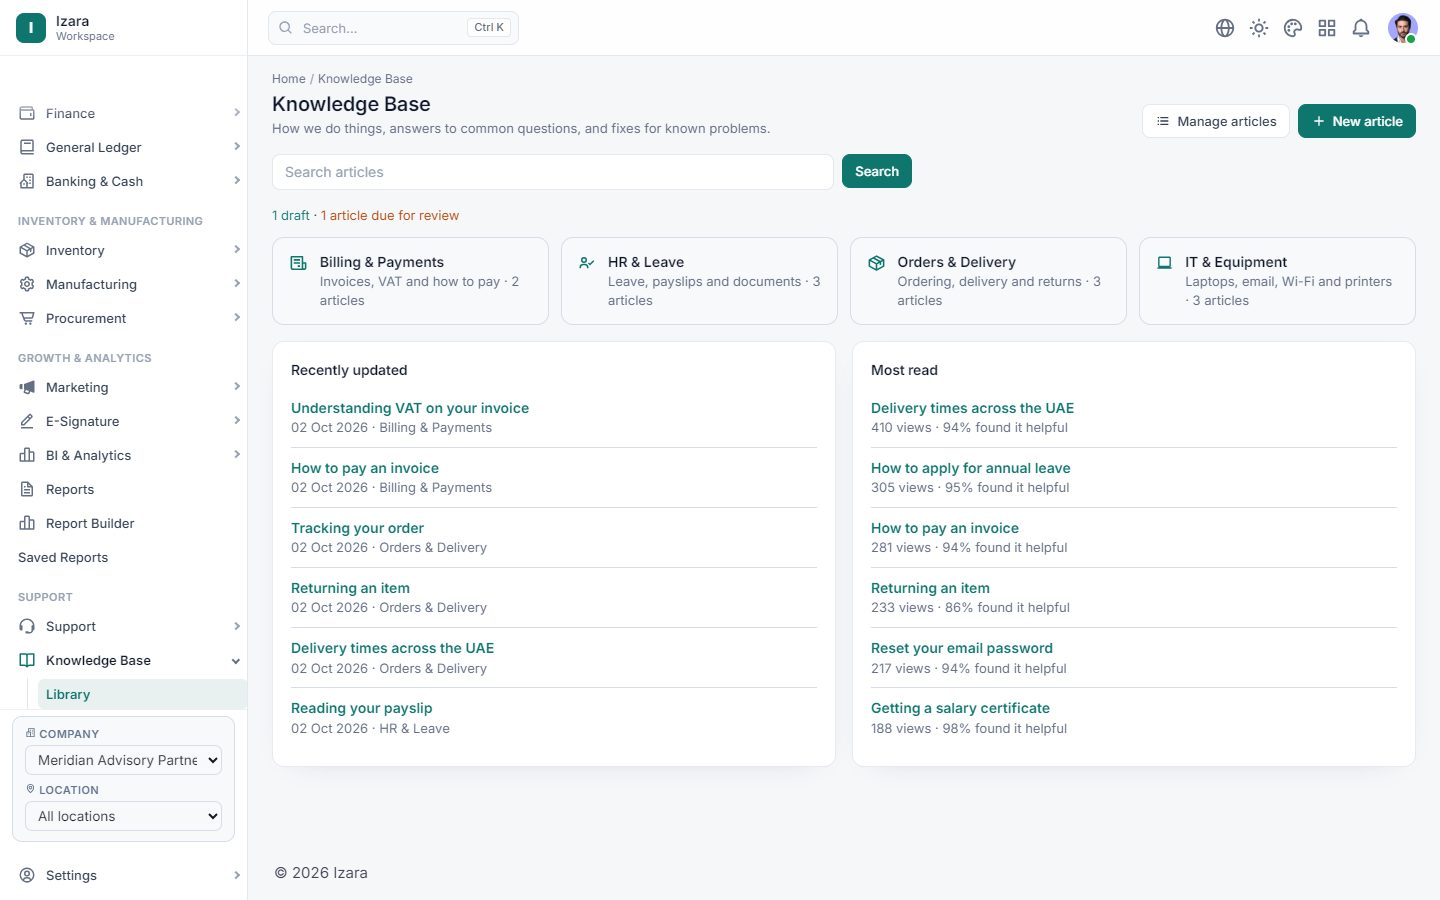Expand the Settings chevron
The image size is (1440, 900).
pos(237,875)
